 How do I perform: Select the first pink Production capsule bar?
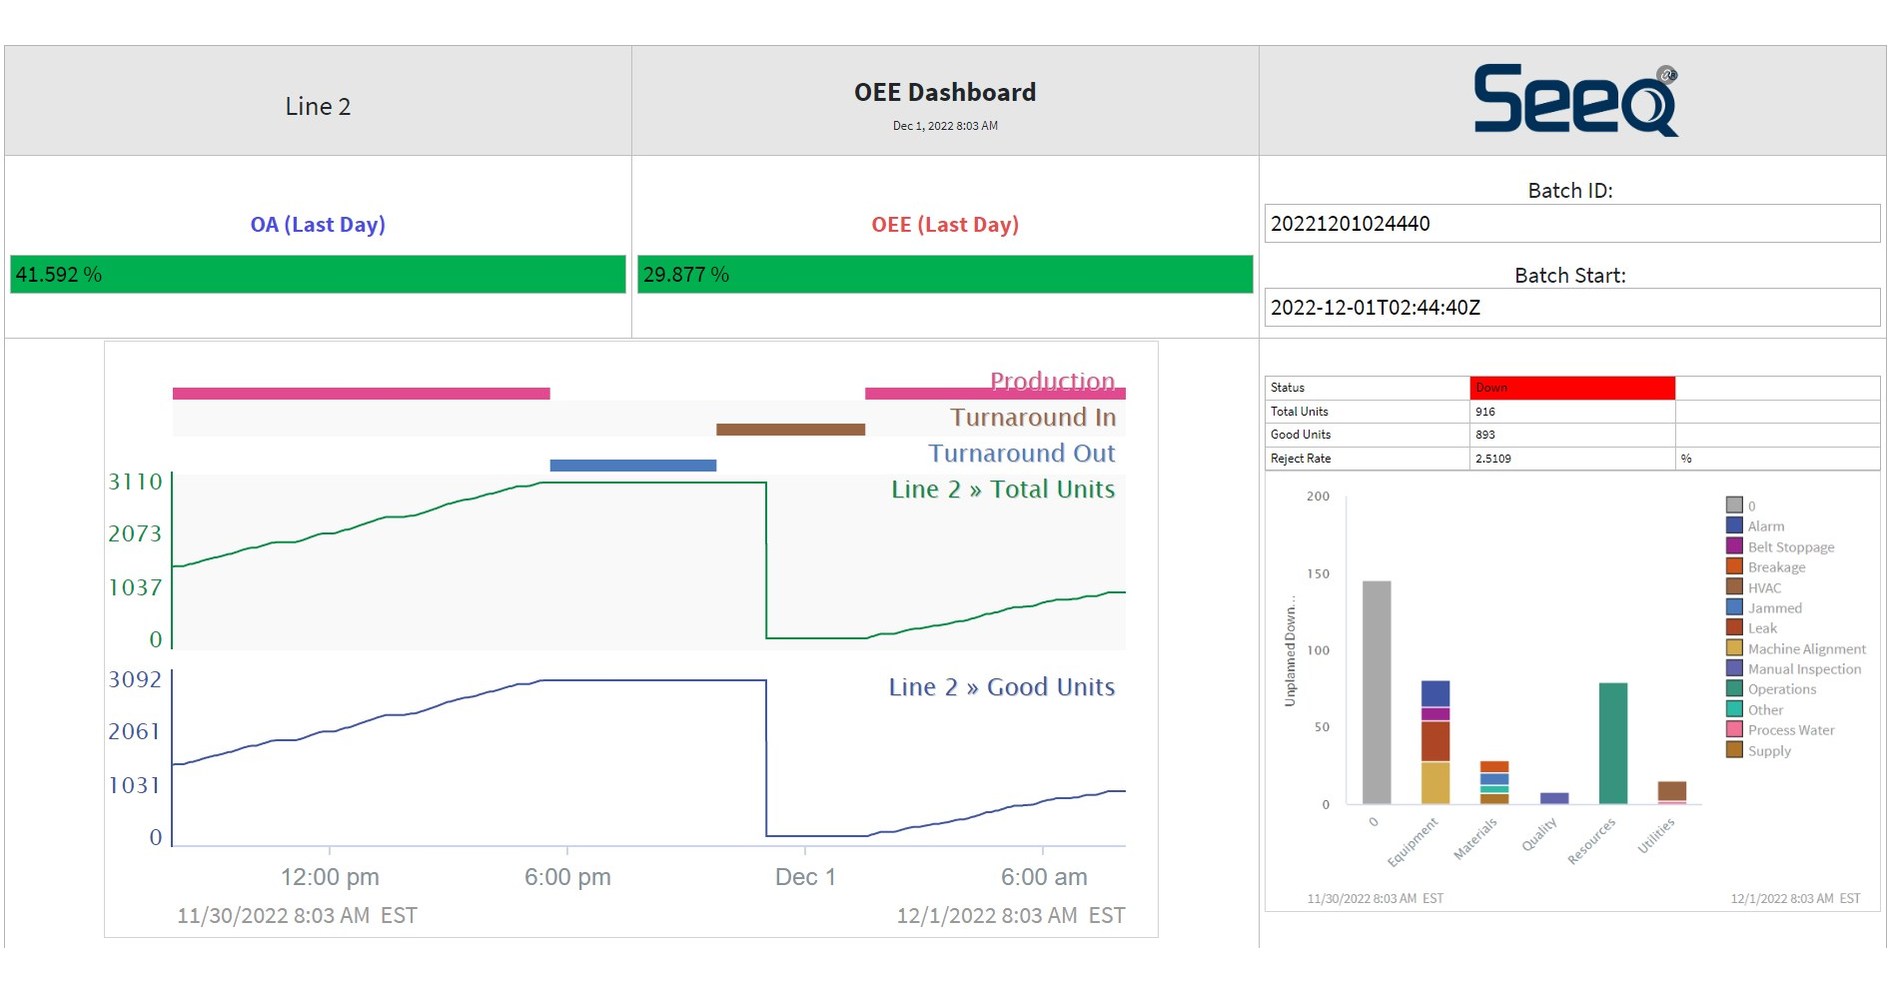point(361,394)
